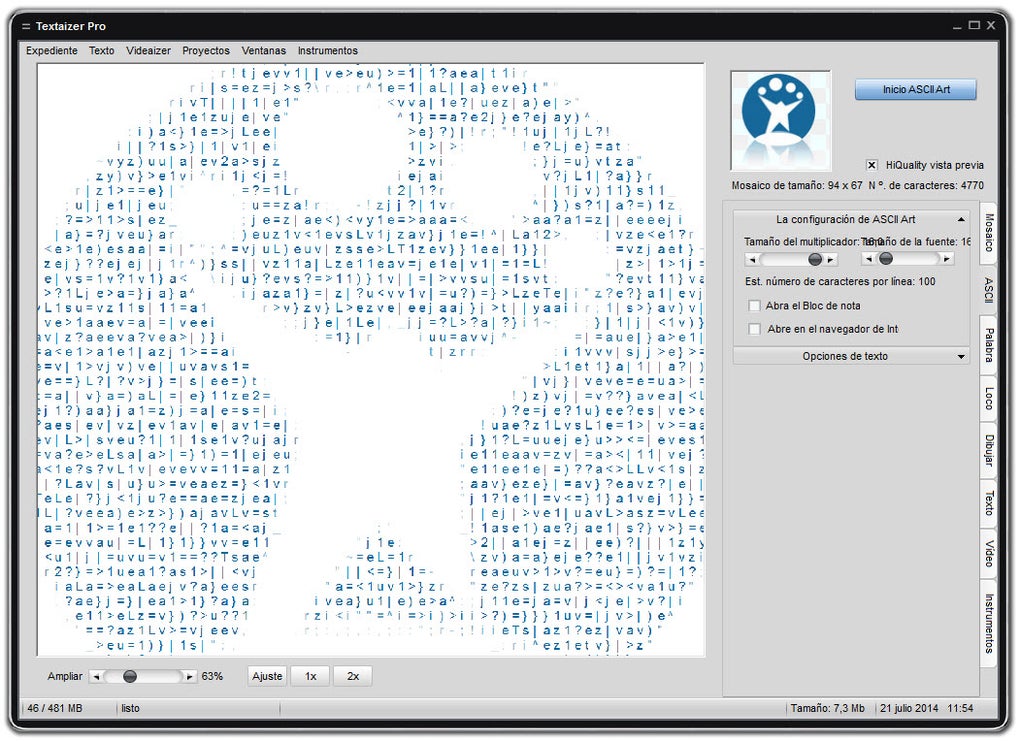The image size is (1020, 741).
Task: Disable the HiQuality vista previa checkbox
Action: tap(871, 165)
